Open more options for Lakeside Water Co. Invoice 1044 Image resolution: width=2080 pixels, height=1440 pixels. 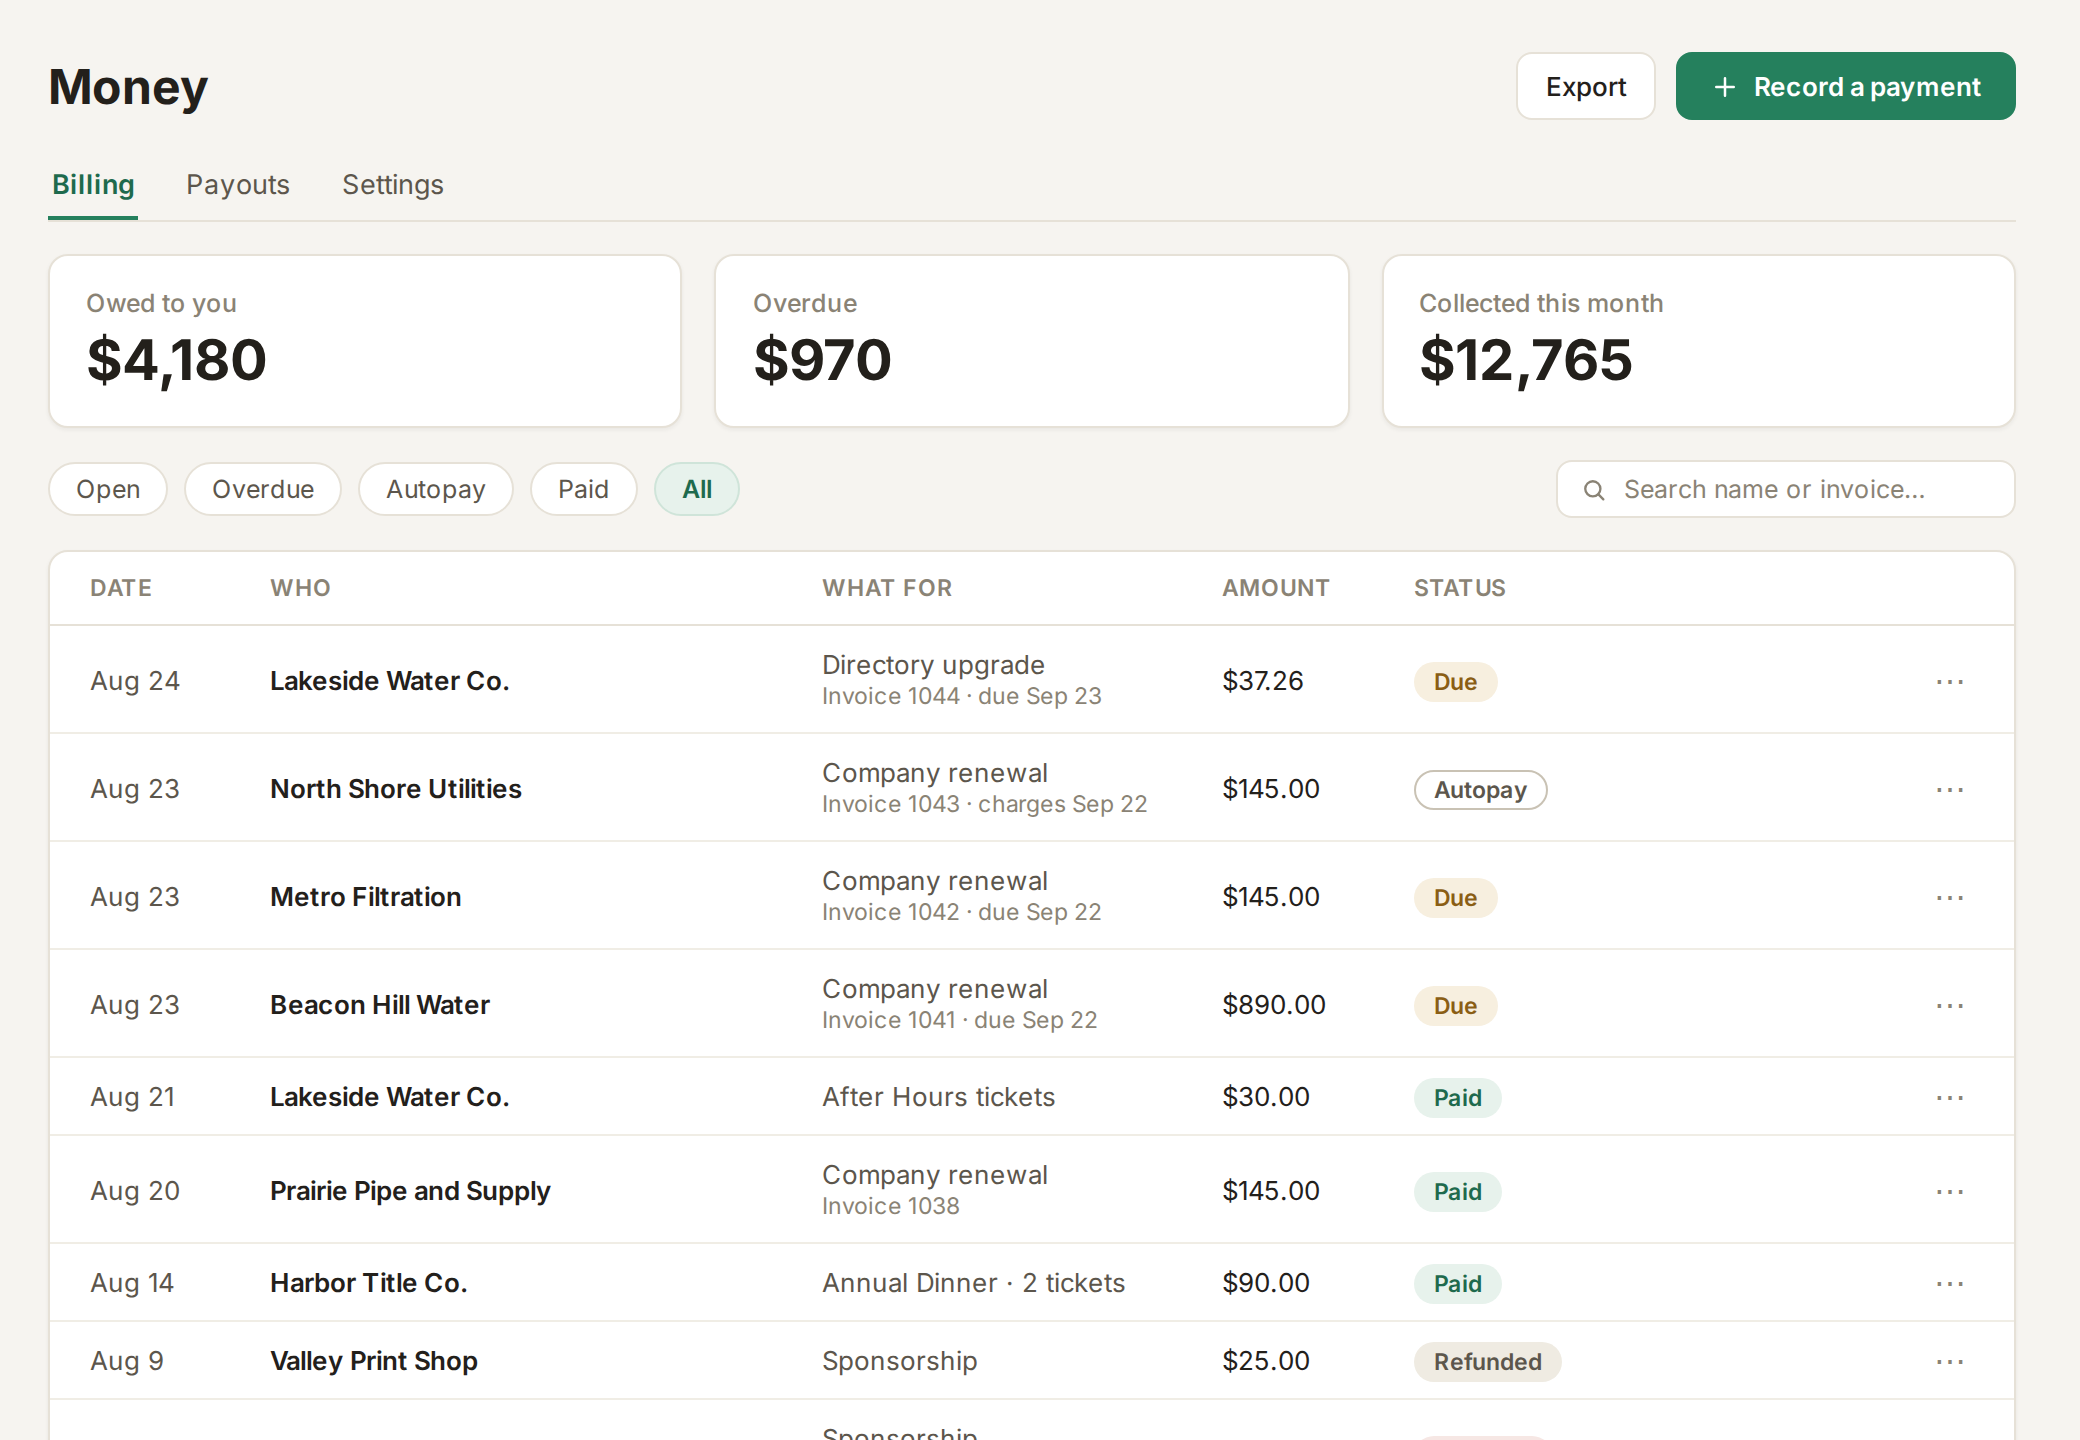tap(1950, 681)
